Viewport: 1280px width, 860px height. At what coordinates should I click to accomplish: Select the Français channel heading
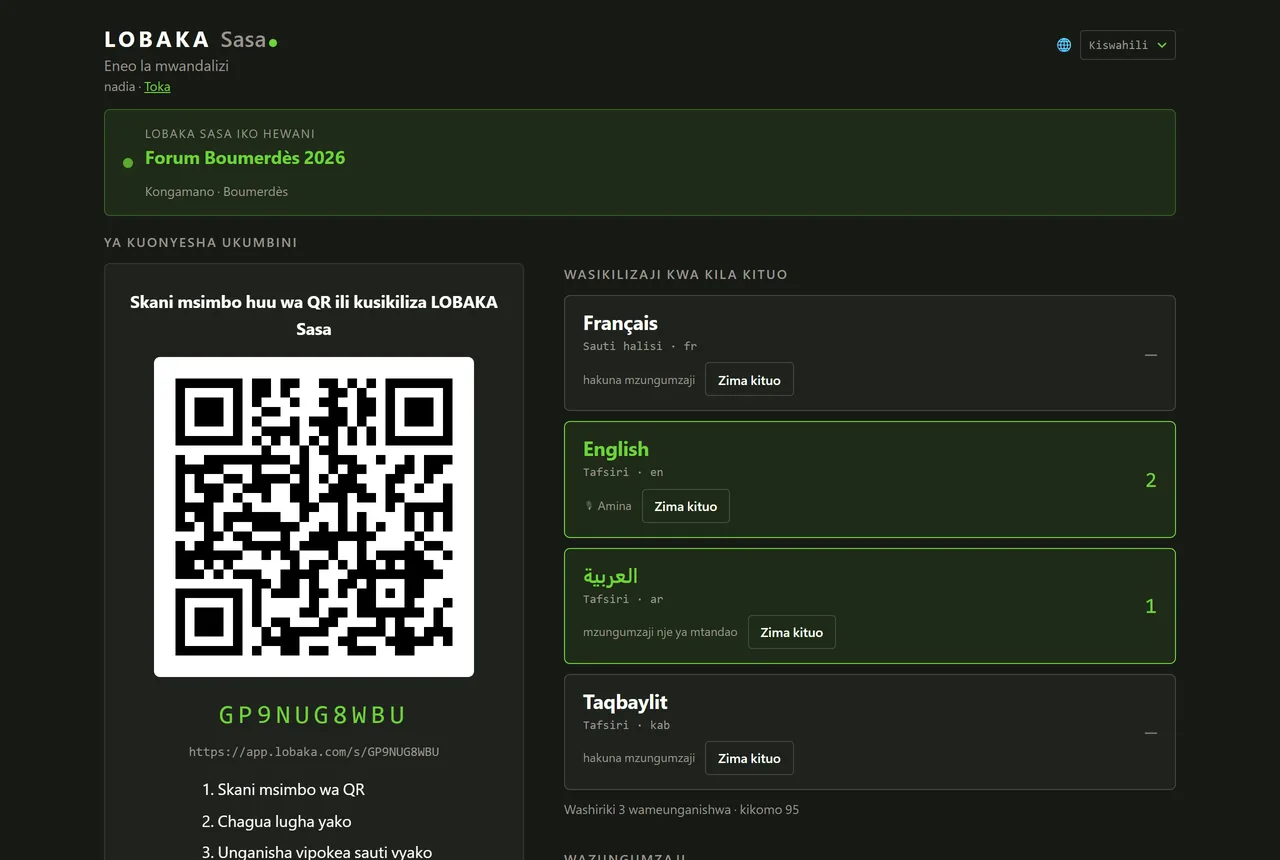620,323
